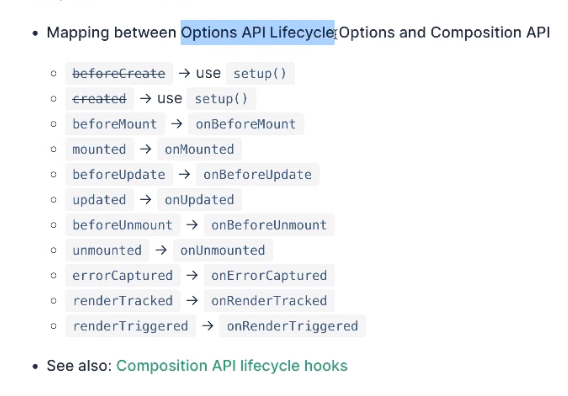Screen dimensions: 568x396
Task: Select the onErrorCaptured code snippet
Action: coord(269,275)
